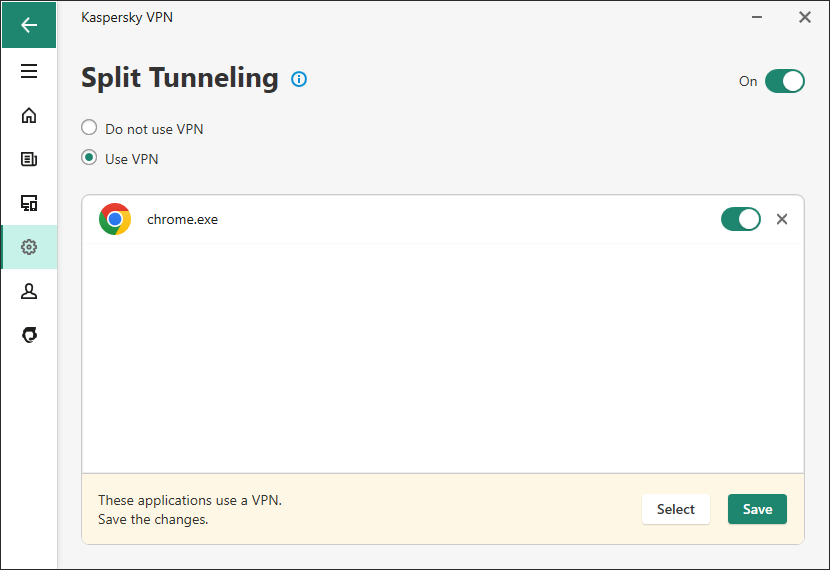Click the Chrome application icon
The height and width of the screenshot is (570, 830).
[x=115, y=219]
